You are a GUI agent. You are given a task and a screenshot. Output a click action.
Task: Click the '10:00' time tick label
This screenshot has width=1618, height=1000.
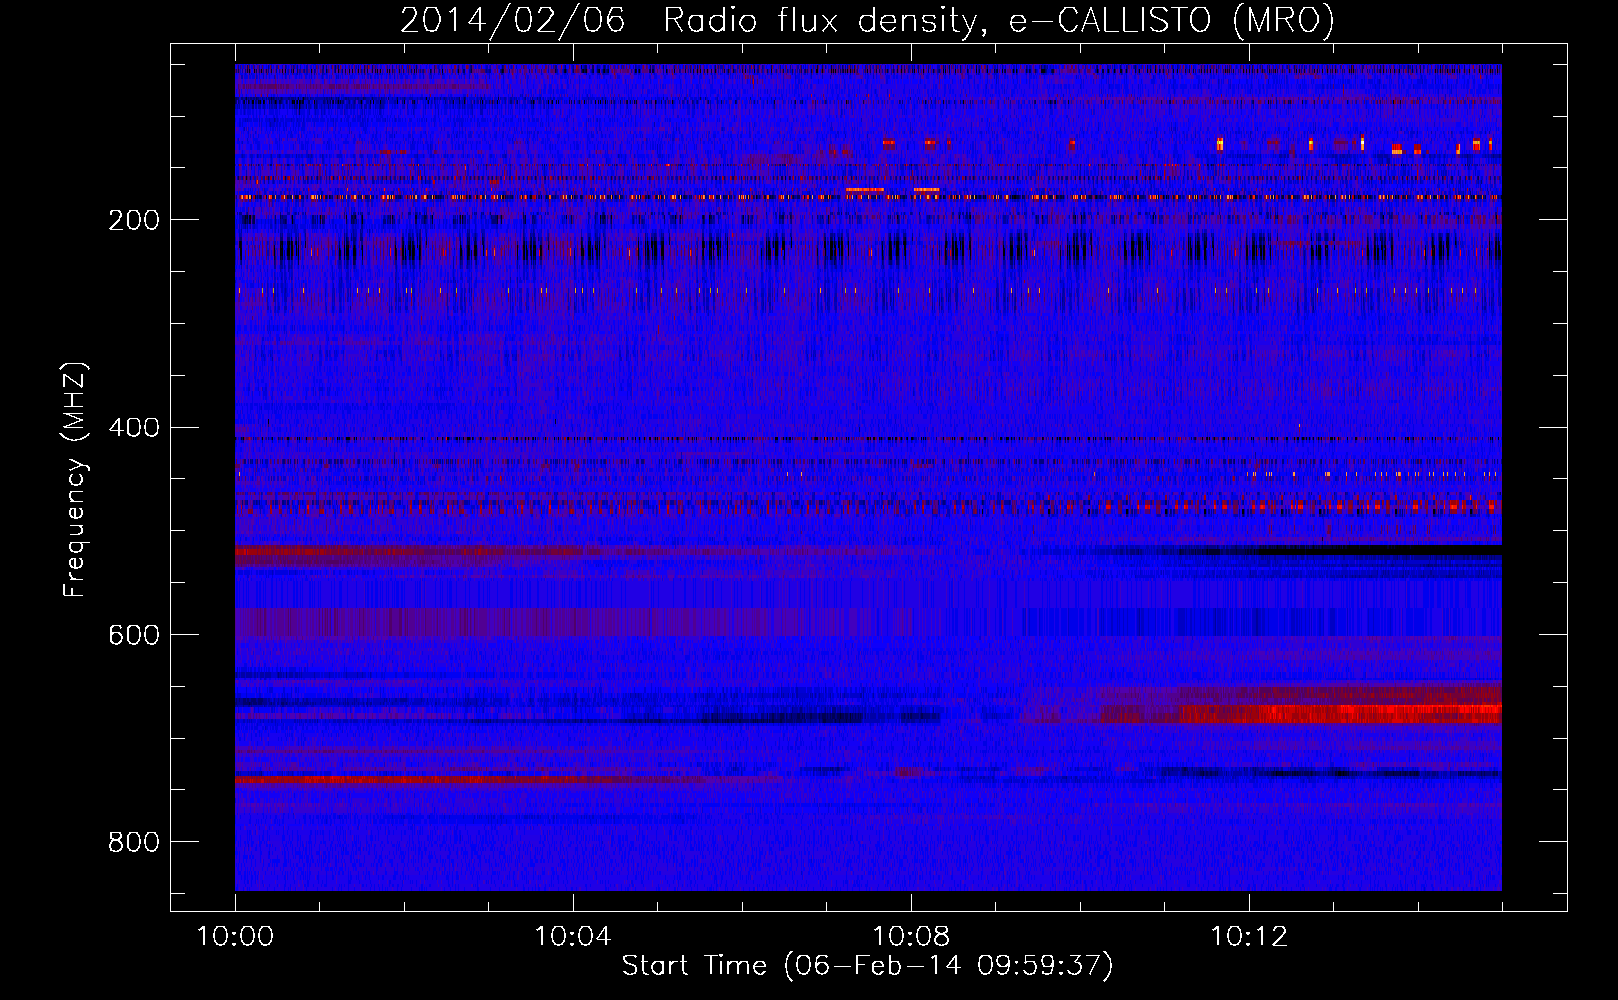click(x=235, y=937)
